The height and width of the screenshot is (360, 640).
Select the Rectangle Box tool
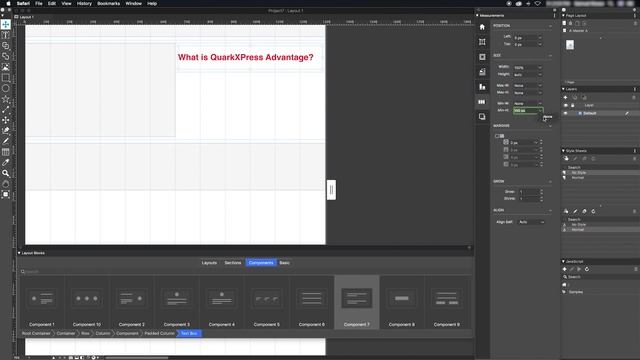6,78
